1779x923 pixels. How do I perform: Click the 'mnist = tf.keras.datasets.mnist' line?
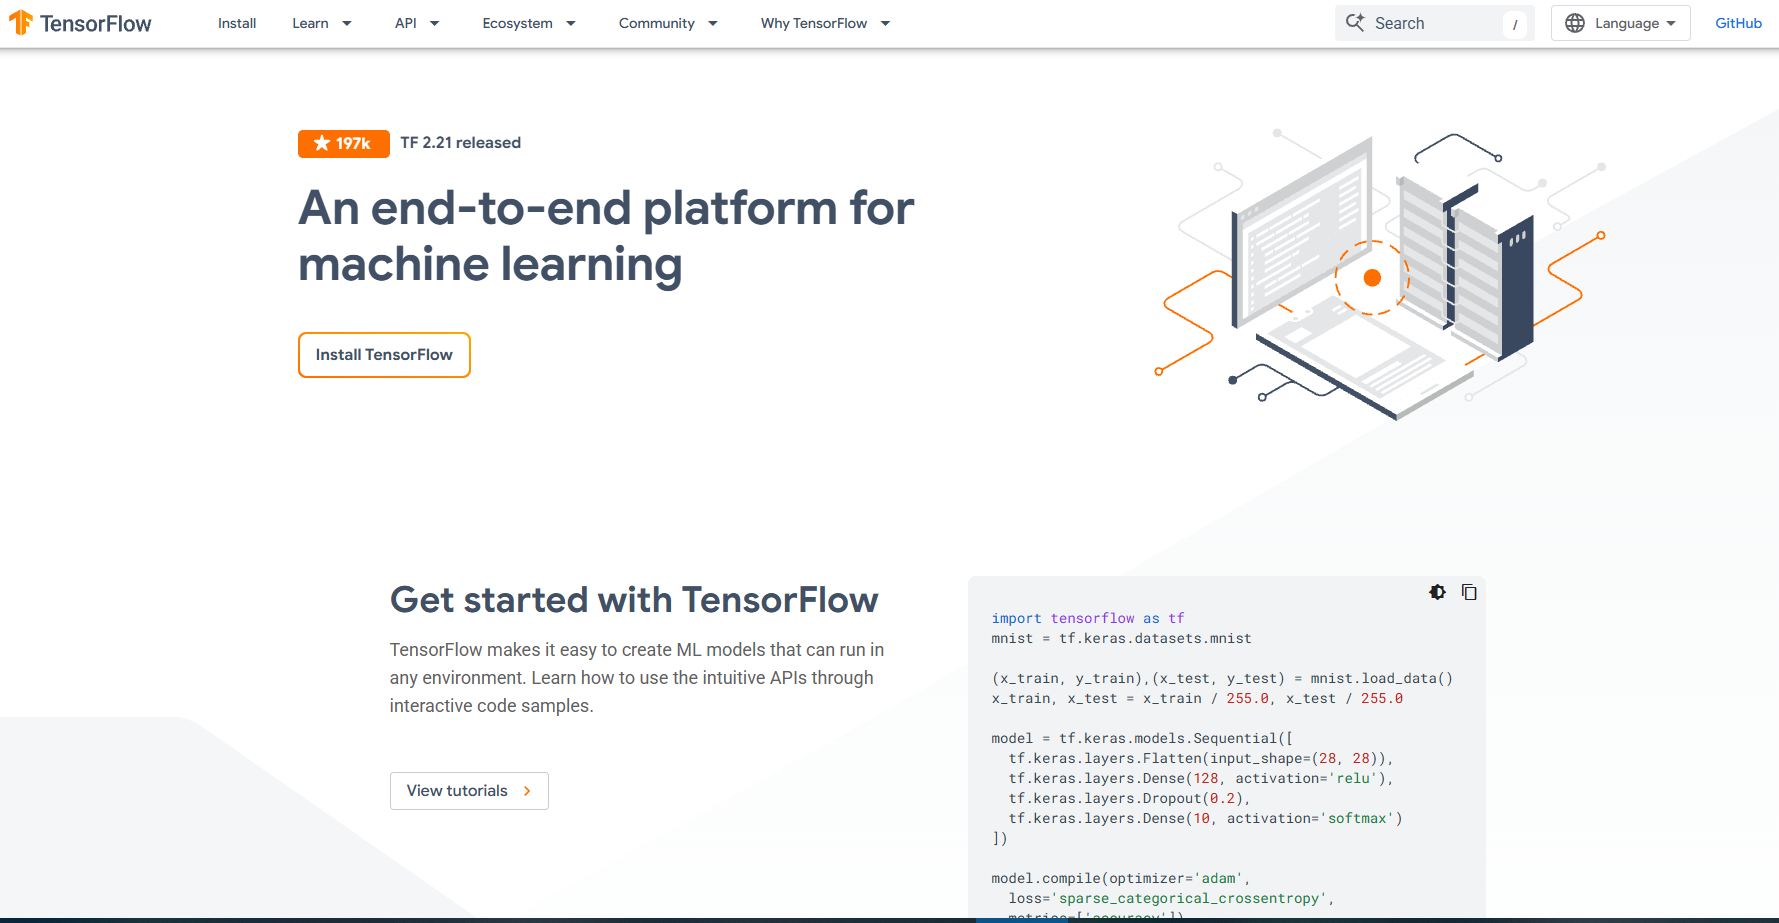click(x=1121, y=639)
